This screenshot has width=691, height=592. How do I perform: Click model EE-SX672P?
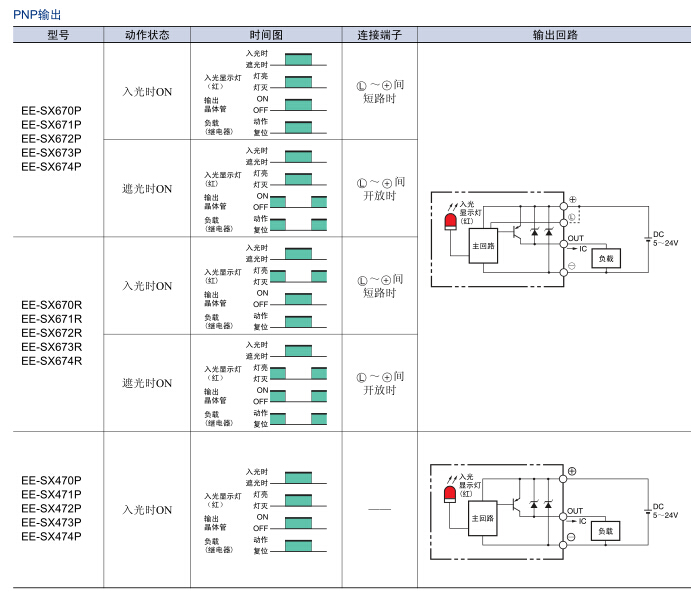[52, 138]
